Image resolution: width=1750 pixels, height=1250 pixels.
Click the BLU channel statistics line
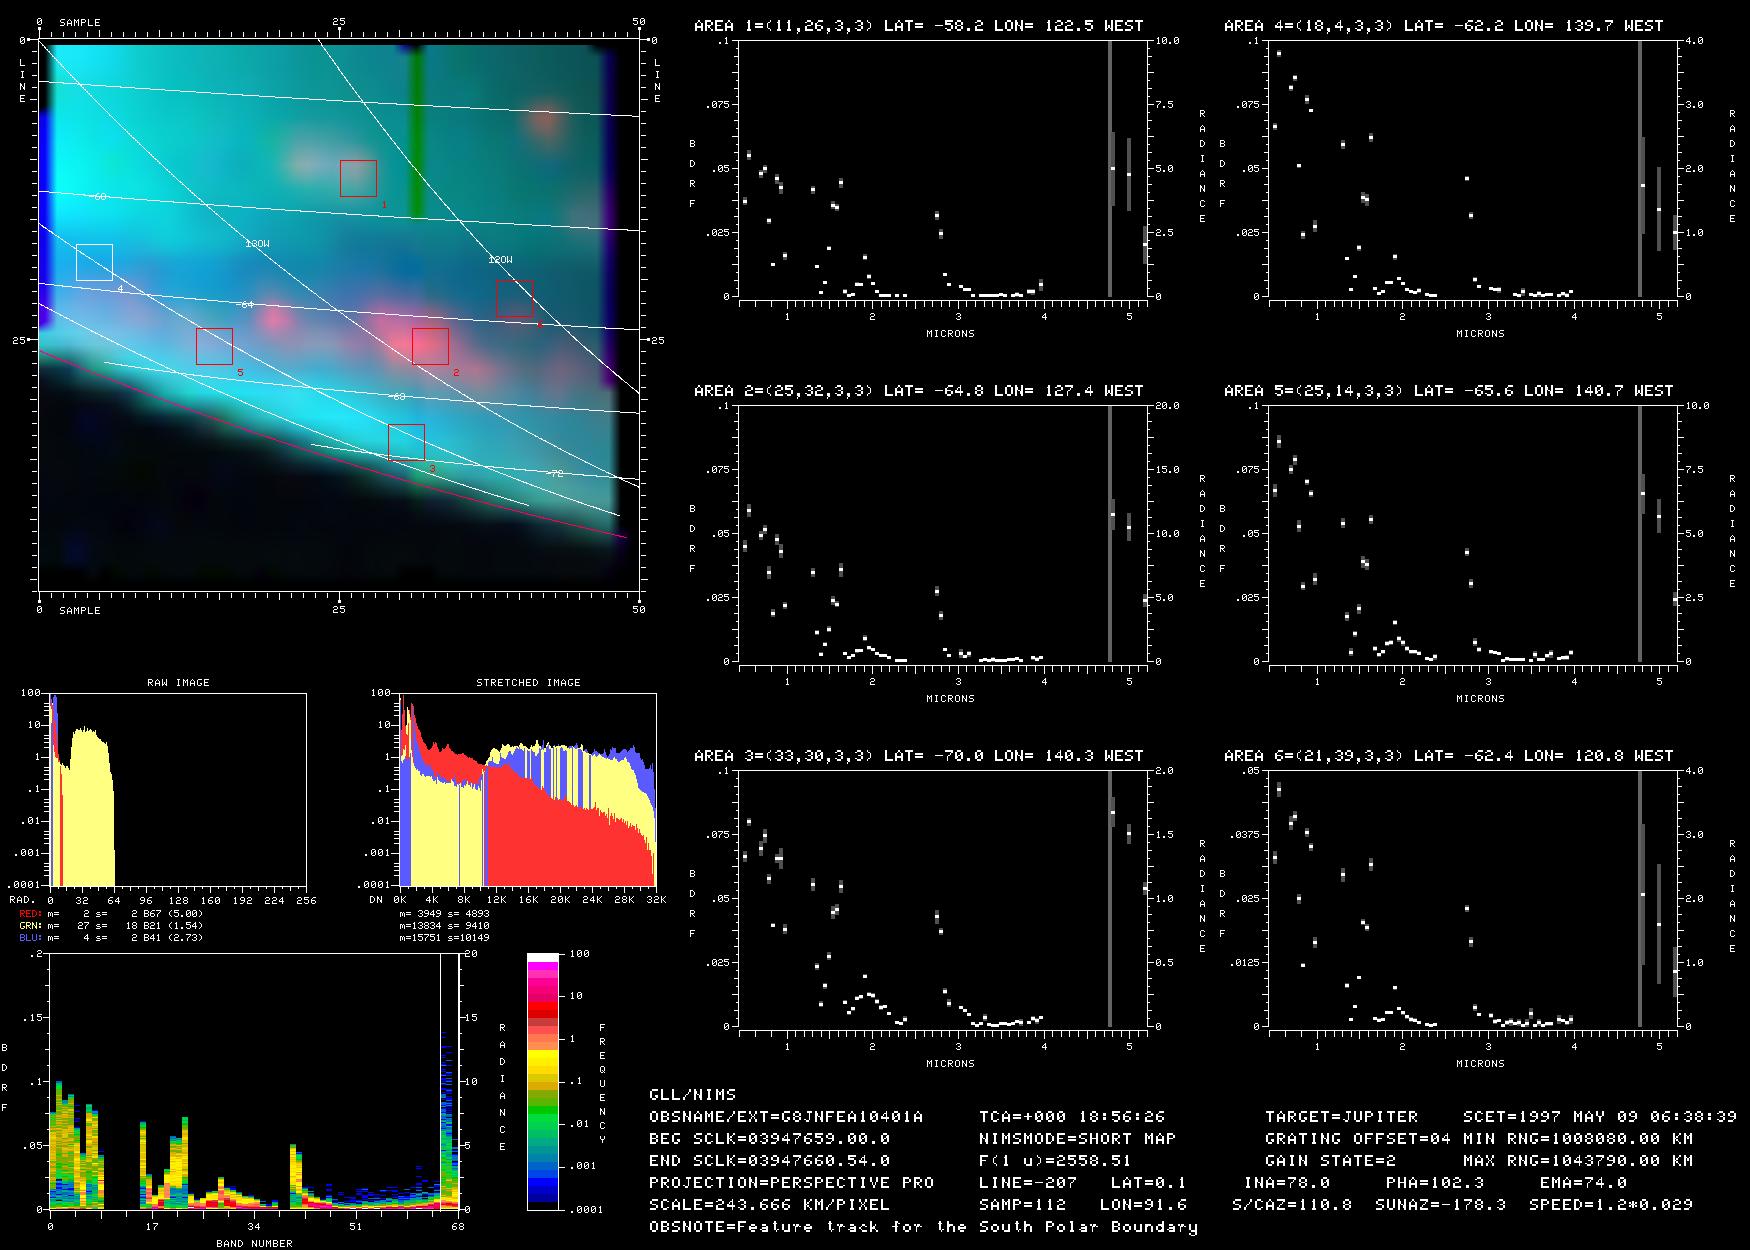coord(110,937)
